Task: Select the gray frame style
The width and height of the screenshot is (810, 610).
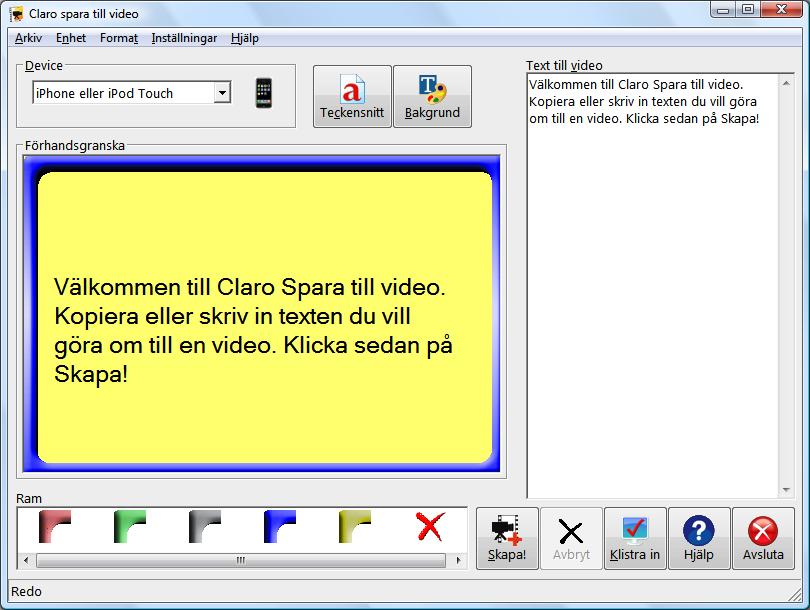Action: click(205, 526)
